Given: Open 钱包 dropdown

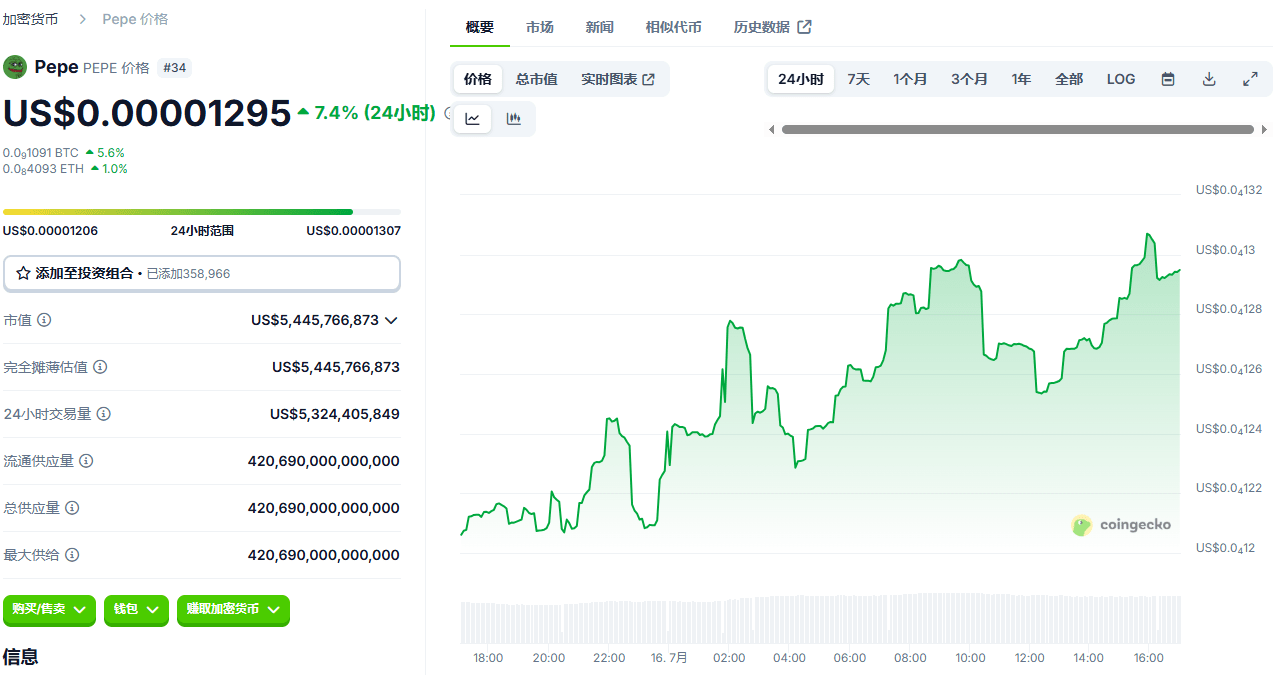Looking at the screenshot, I should (136, 609).
